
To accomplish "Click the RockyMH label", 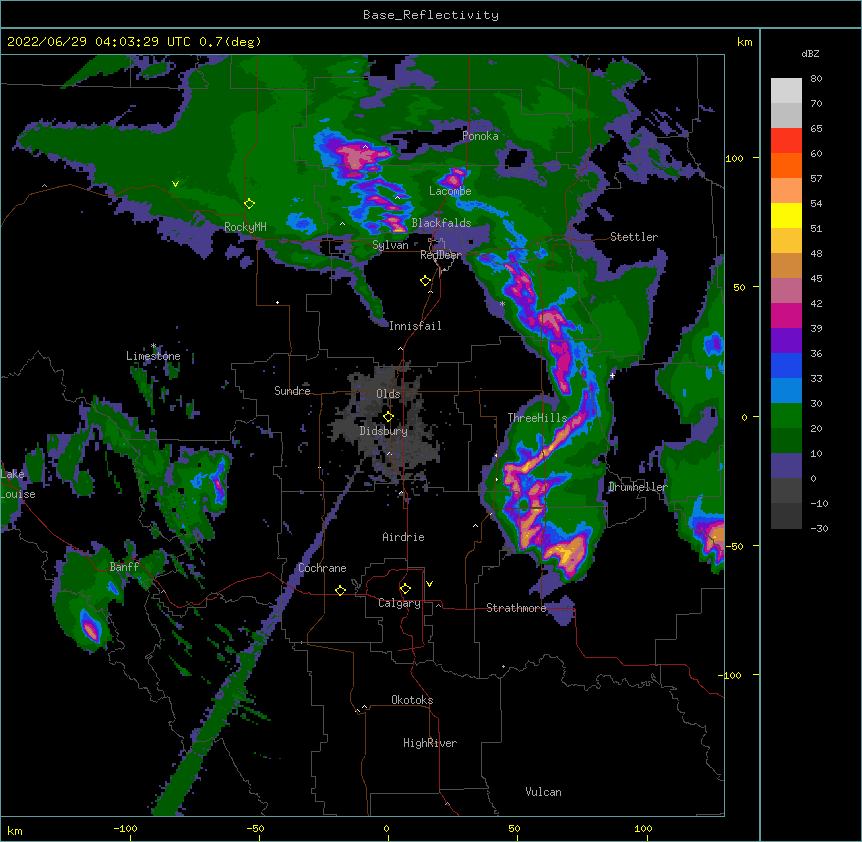I will coord(245,226).
